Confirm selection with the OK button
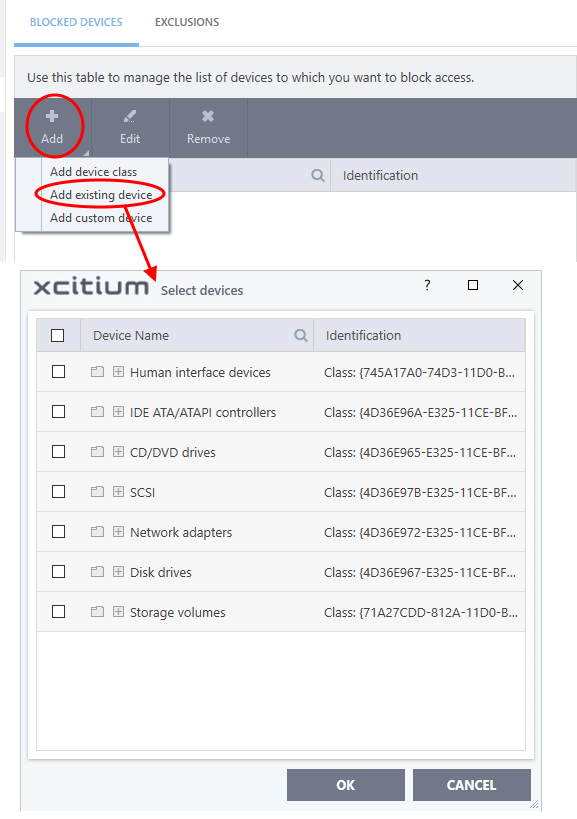577x819 pixels. pyautogui.click(x=346, y=785)
